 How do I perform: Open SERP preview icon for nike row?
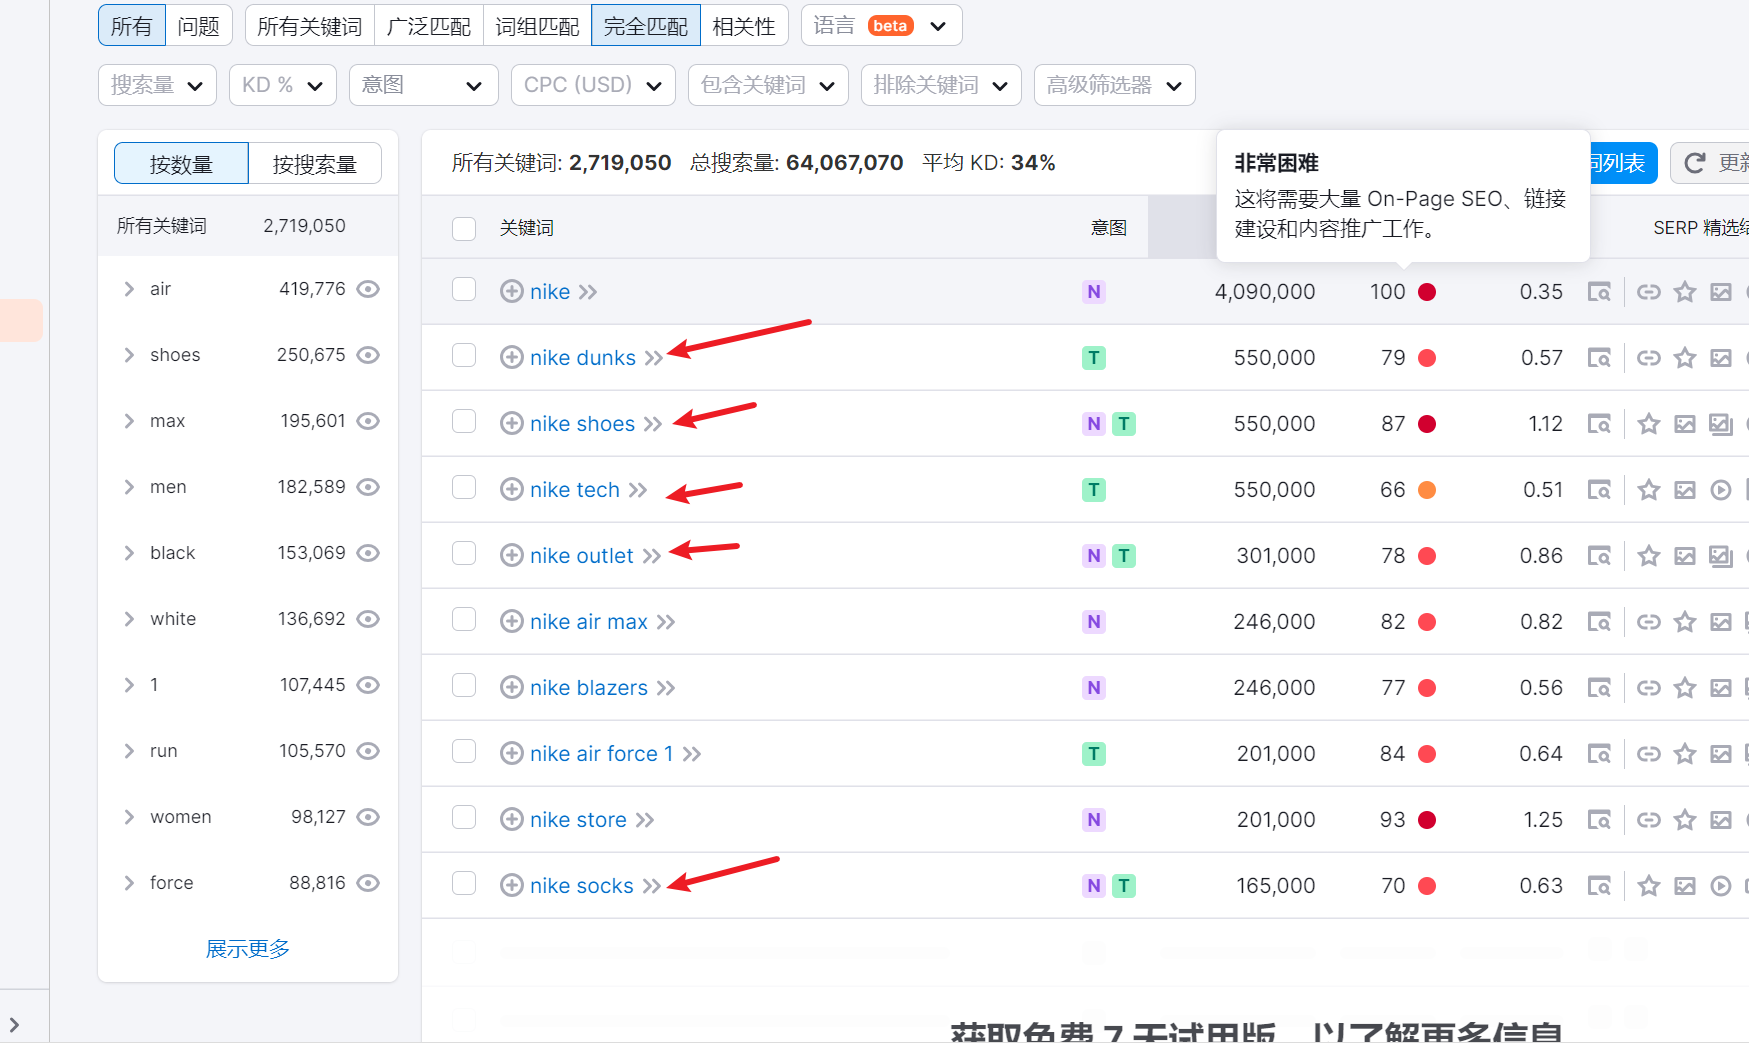pos(1599,292)
